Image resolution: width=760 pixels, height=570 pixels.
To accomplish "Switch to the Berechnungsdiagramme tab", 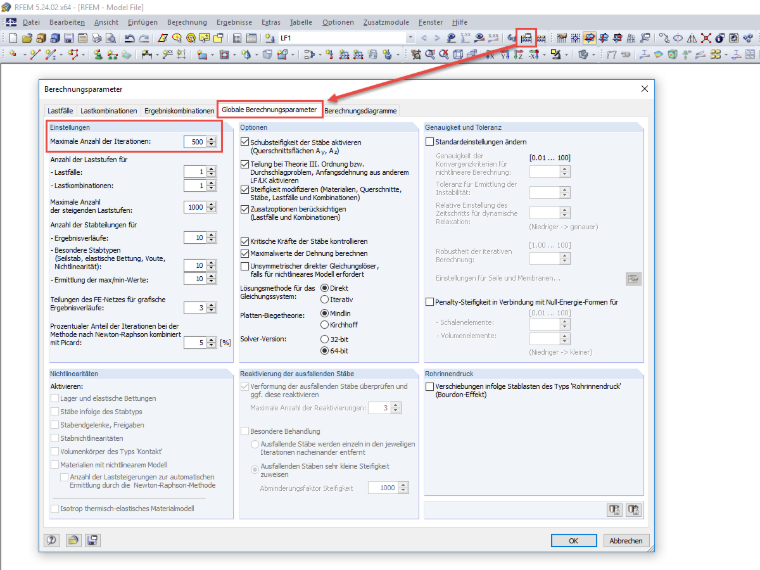I will click(x=361, y=111).
